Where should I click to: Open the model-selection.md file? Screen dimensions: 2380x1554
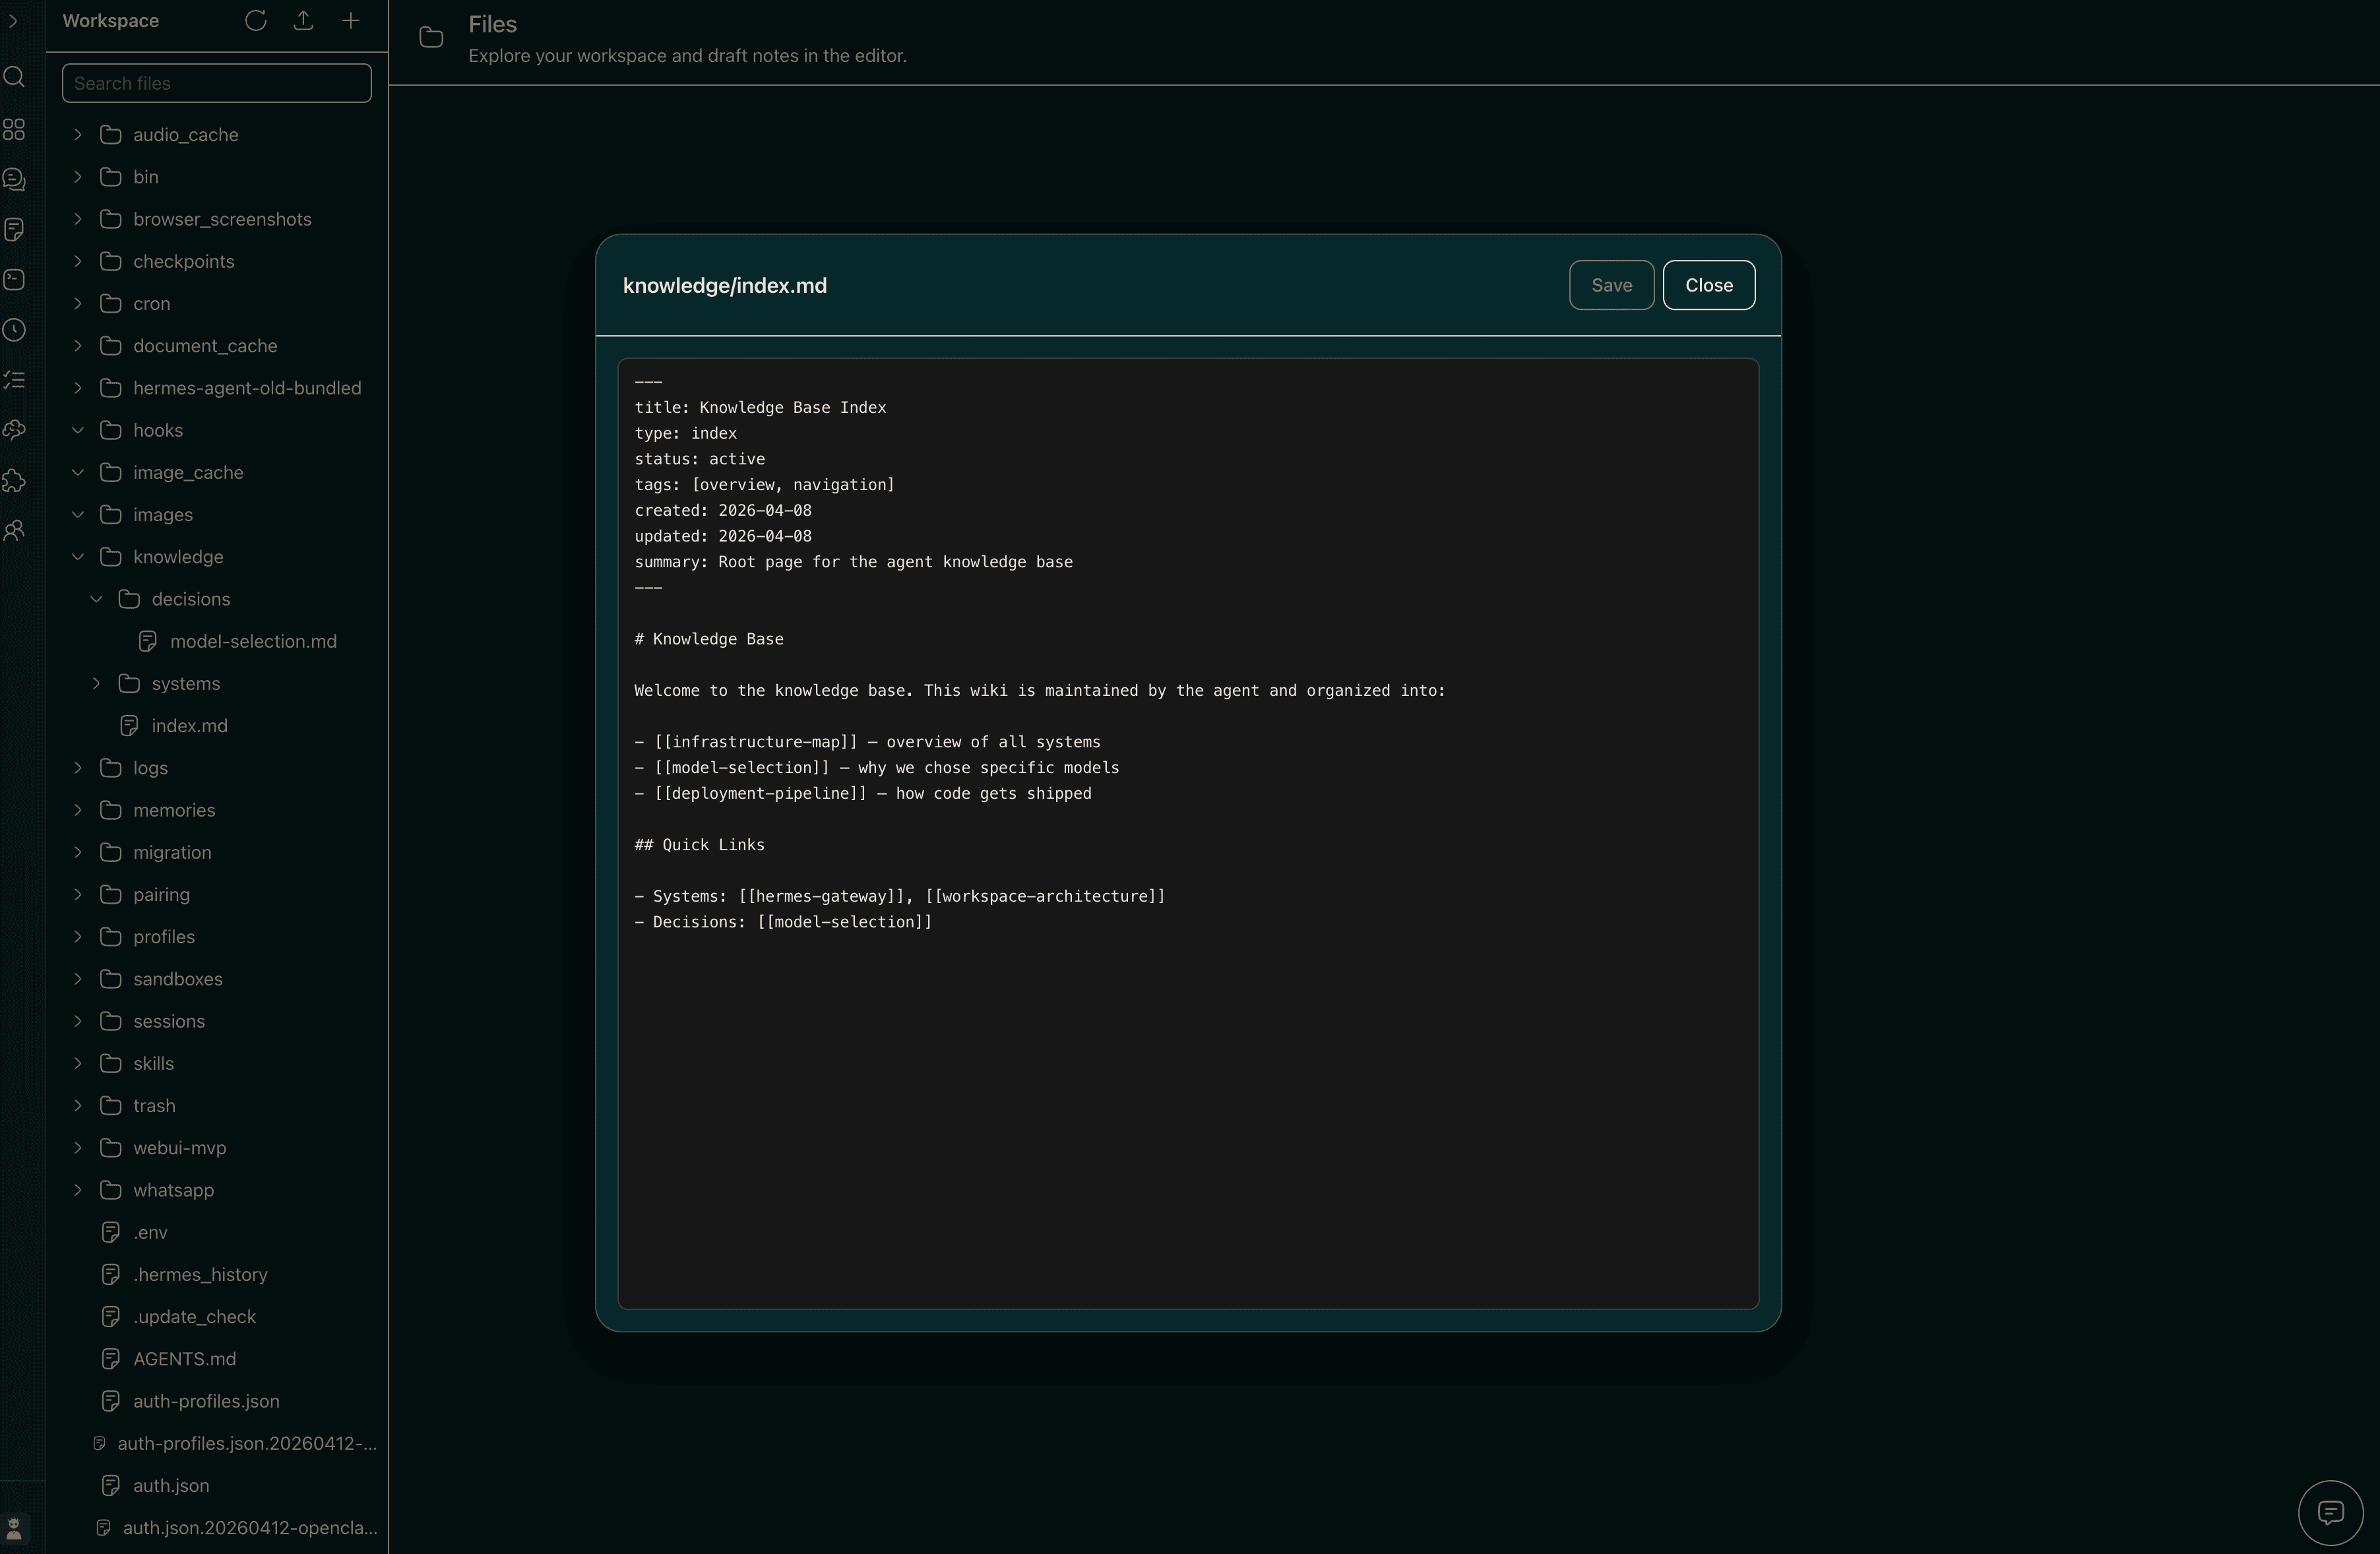[x=253, y=641]
